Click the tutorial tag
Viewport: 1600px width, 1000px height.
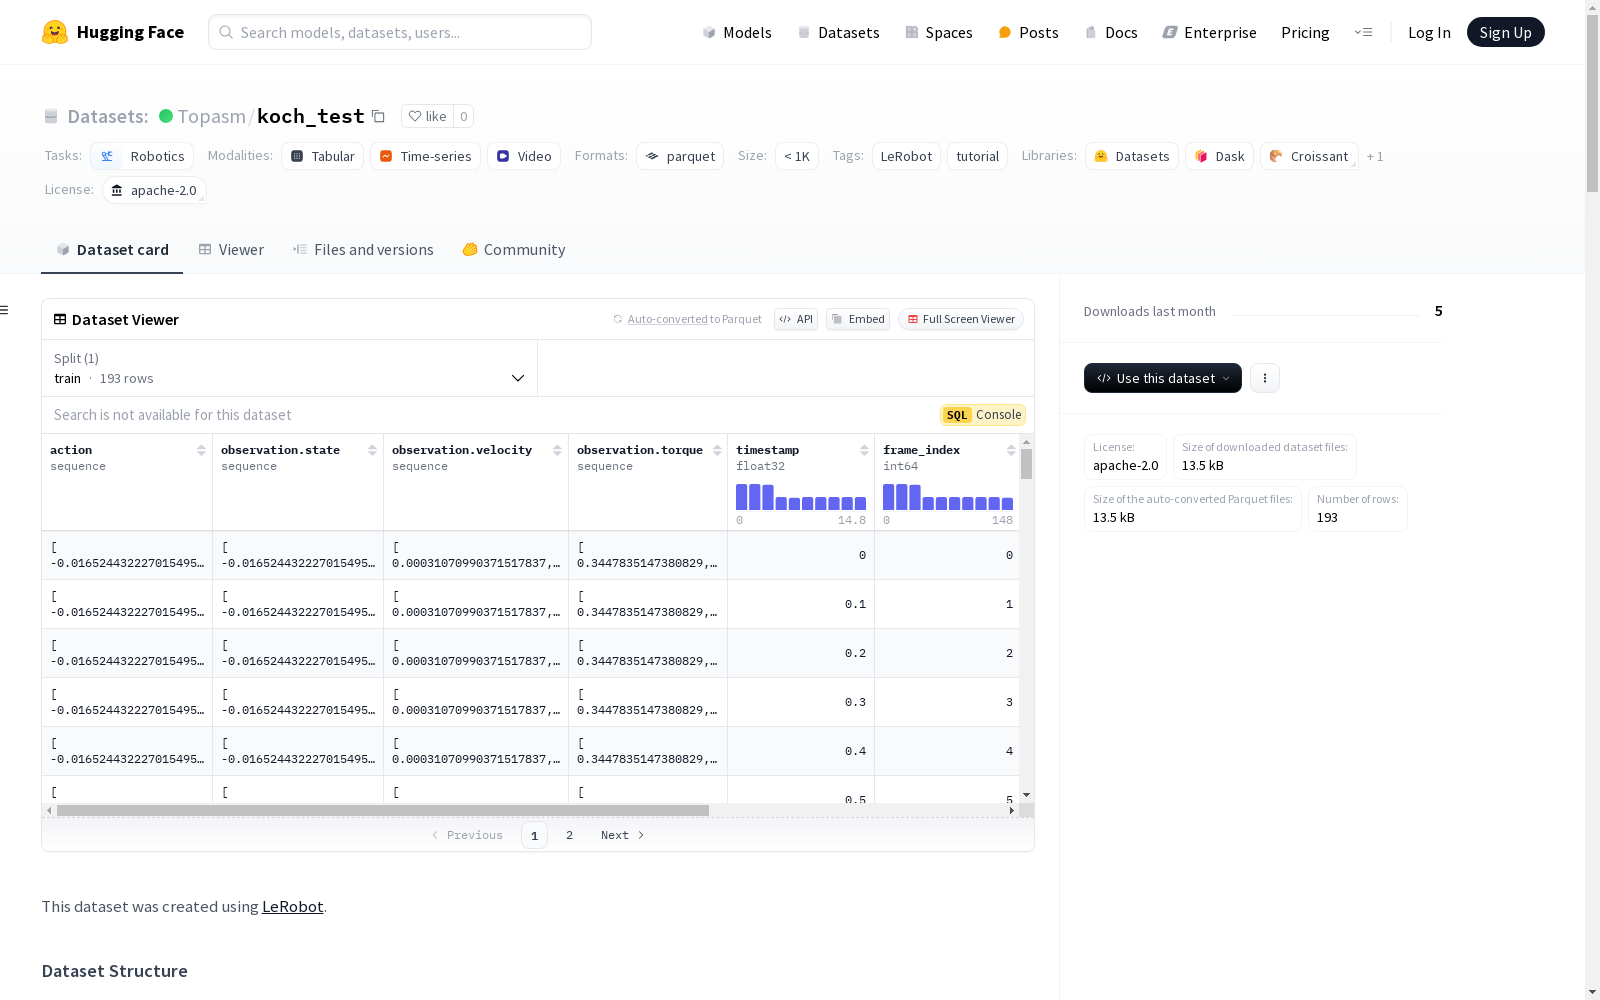977,156
